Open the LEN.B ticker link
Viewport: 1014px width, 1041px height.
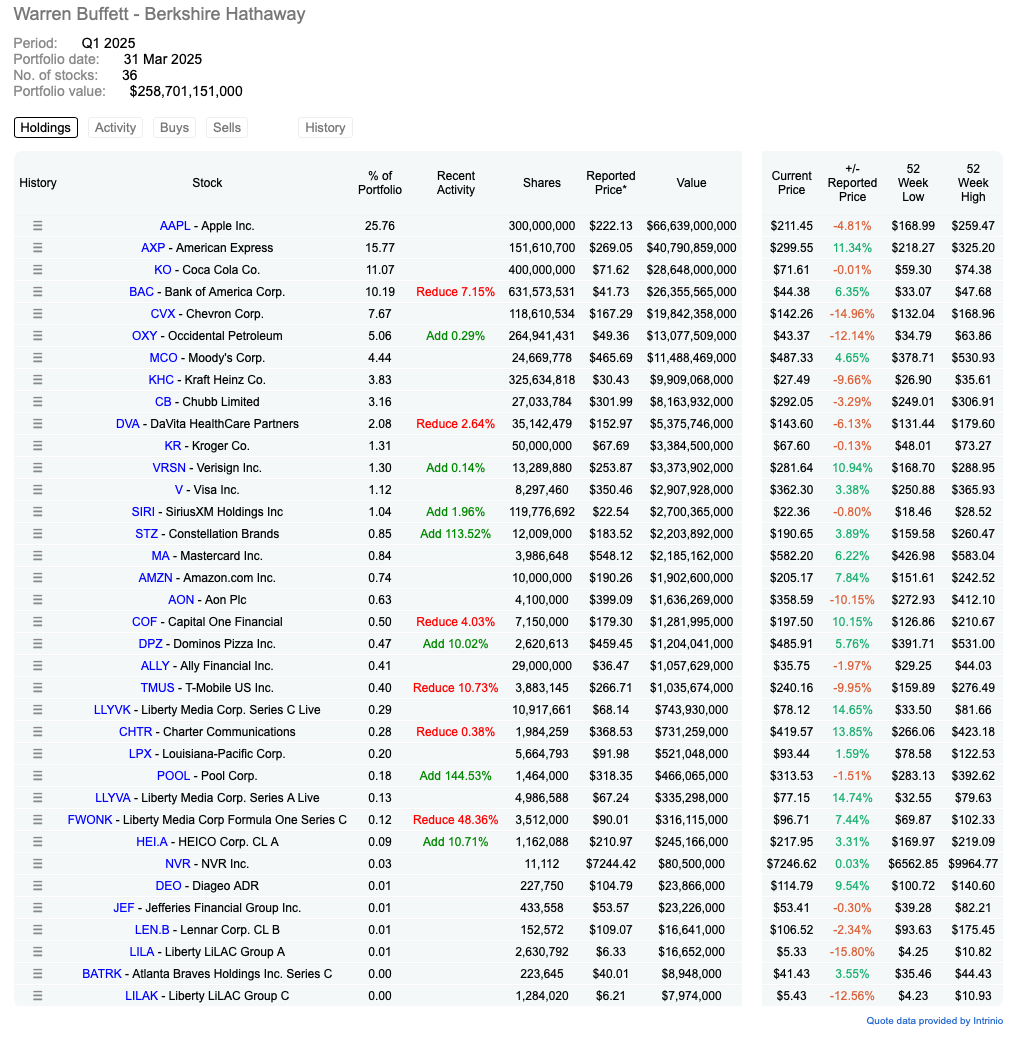152,929
